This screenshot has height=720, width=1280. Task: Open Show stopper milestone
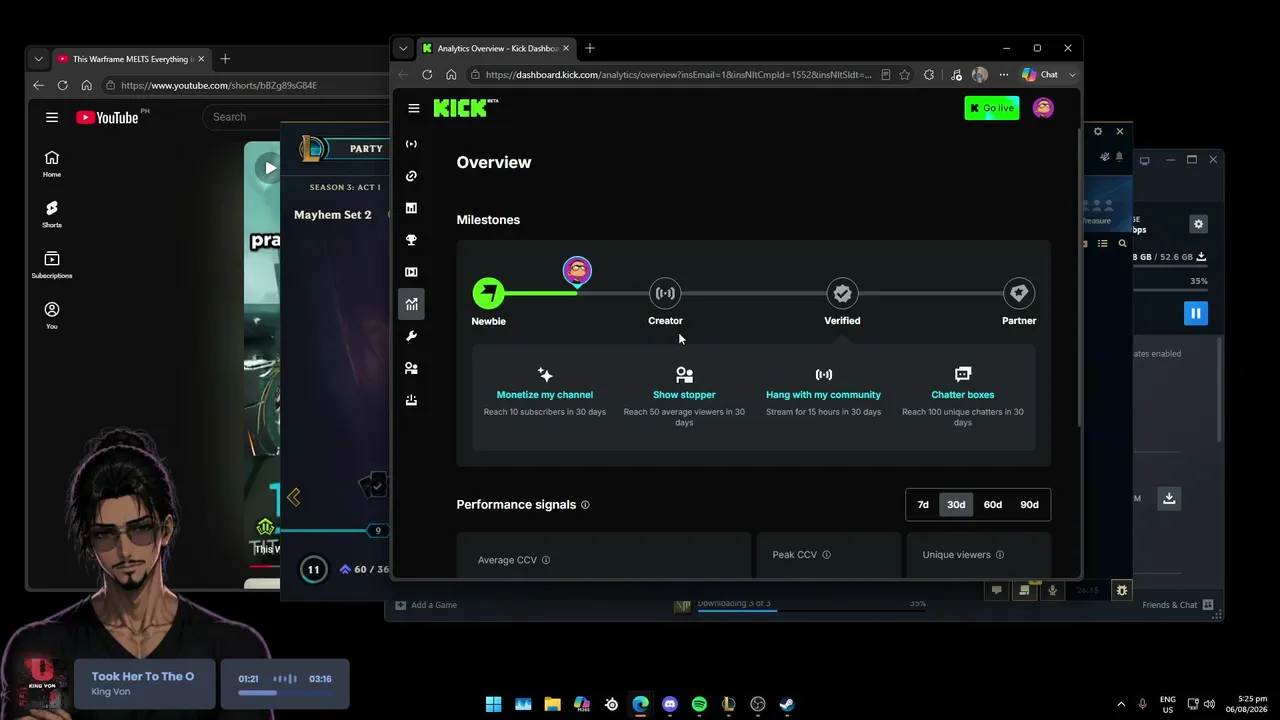tap(684, 395)
